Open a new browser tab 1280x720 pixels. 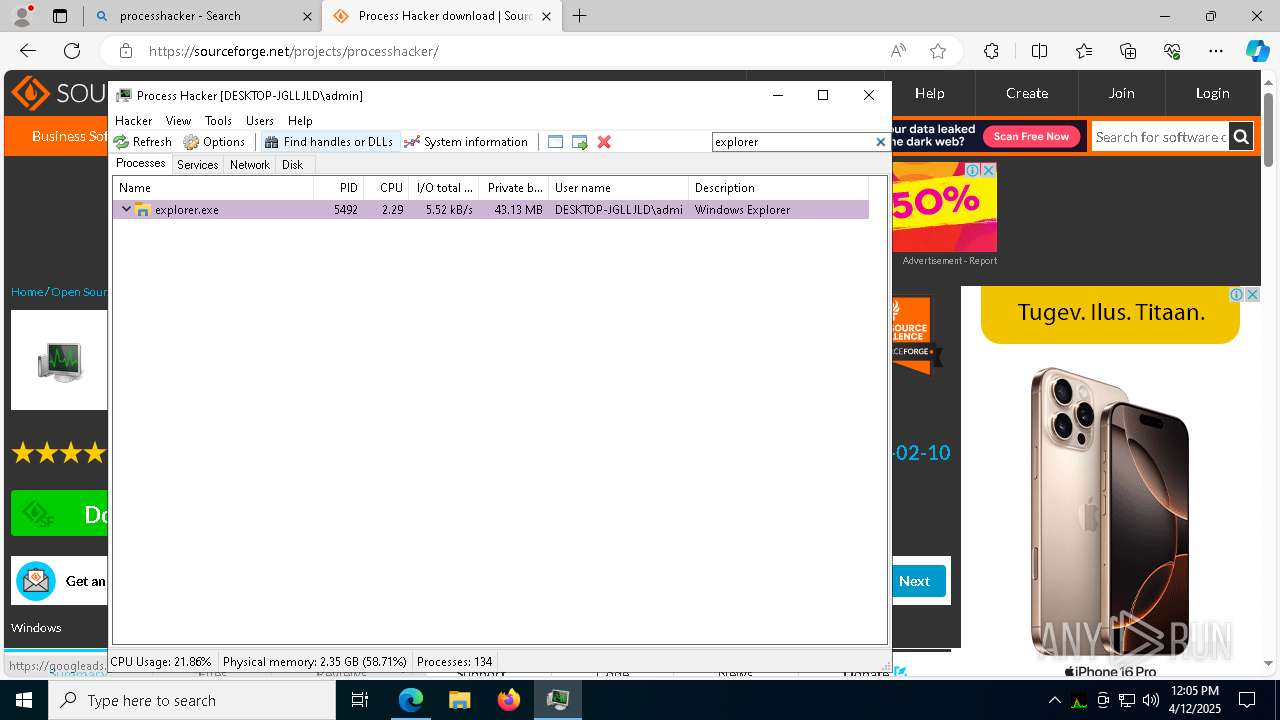[x=580, y=16]
